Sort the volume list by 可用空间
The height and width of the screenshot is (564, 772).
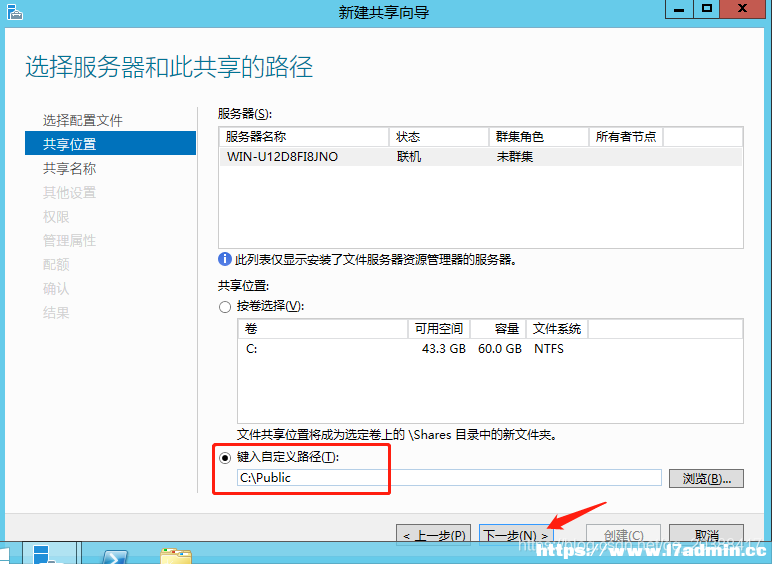click(x=439, y=329)
